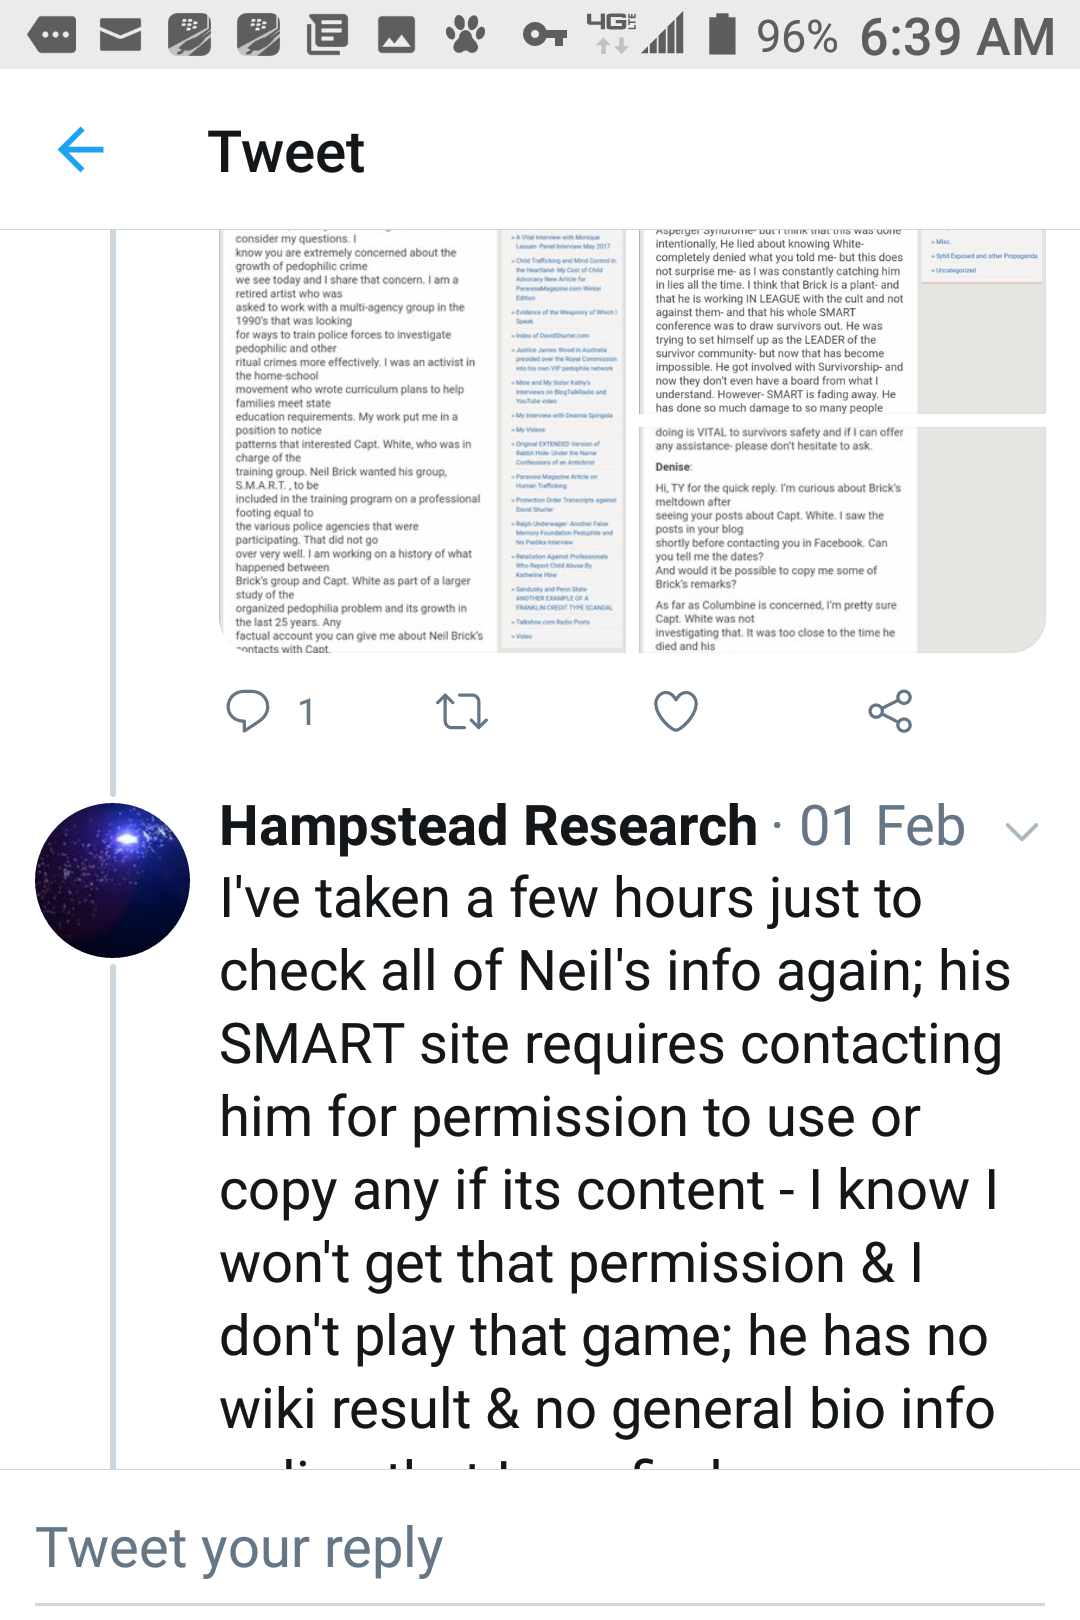Tap the Tweet your reply field

pyautogui.click(x=540, y=1549)
